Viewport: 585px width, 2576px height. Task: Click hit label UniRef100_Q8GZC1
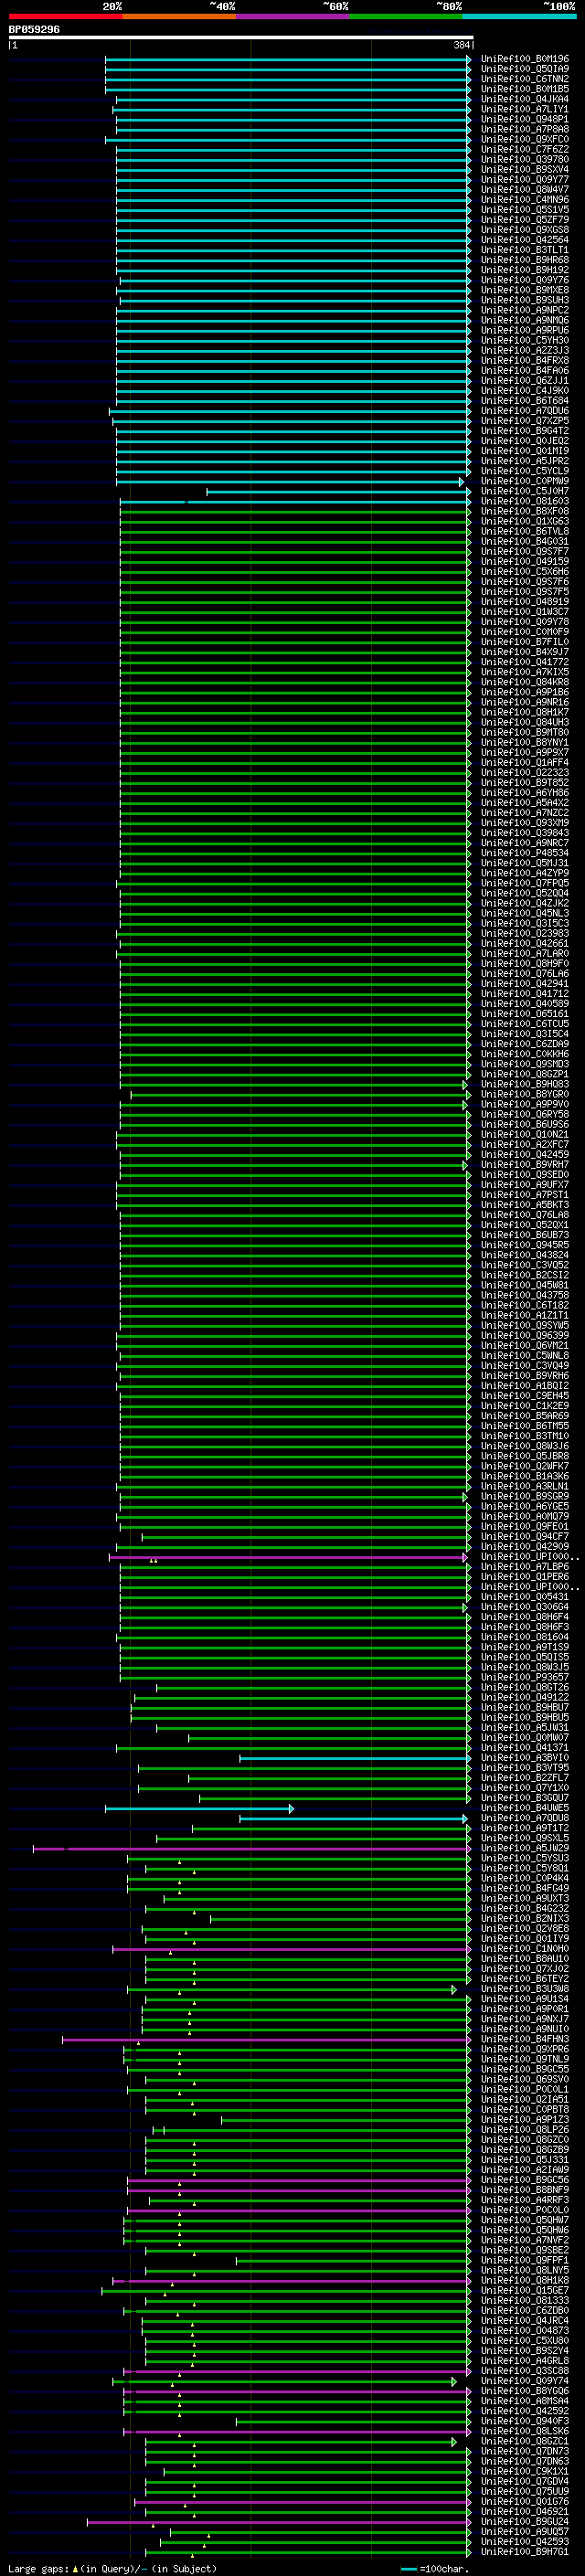point(525,2441)
